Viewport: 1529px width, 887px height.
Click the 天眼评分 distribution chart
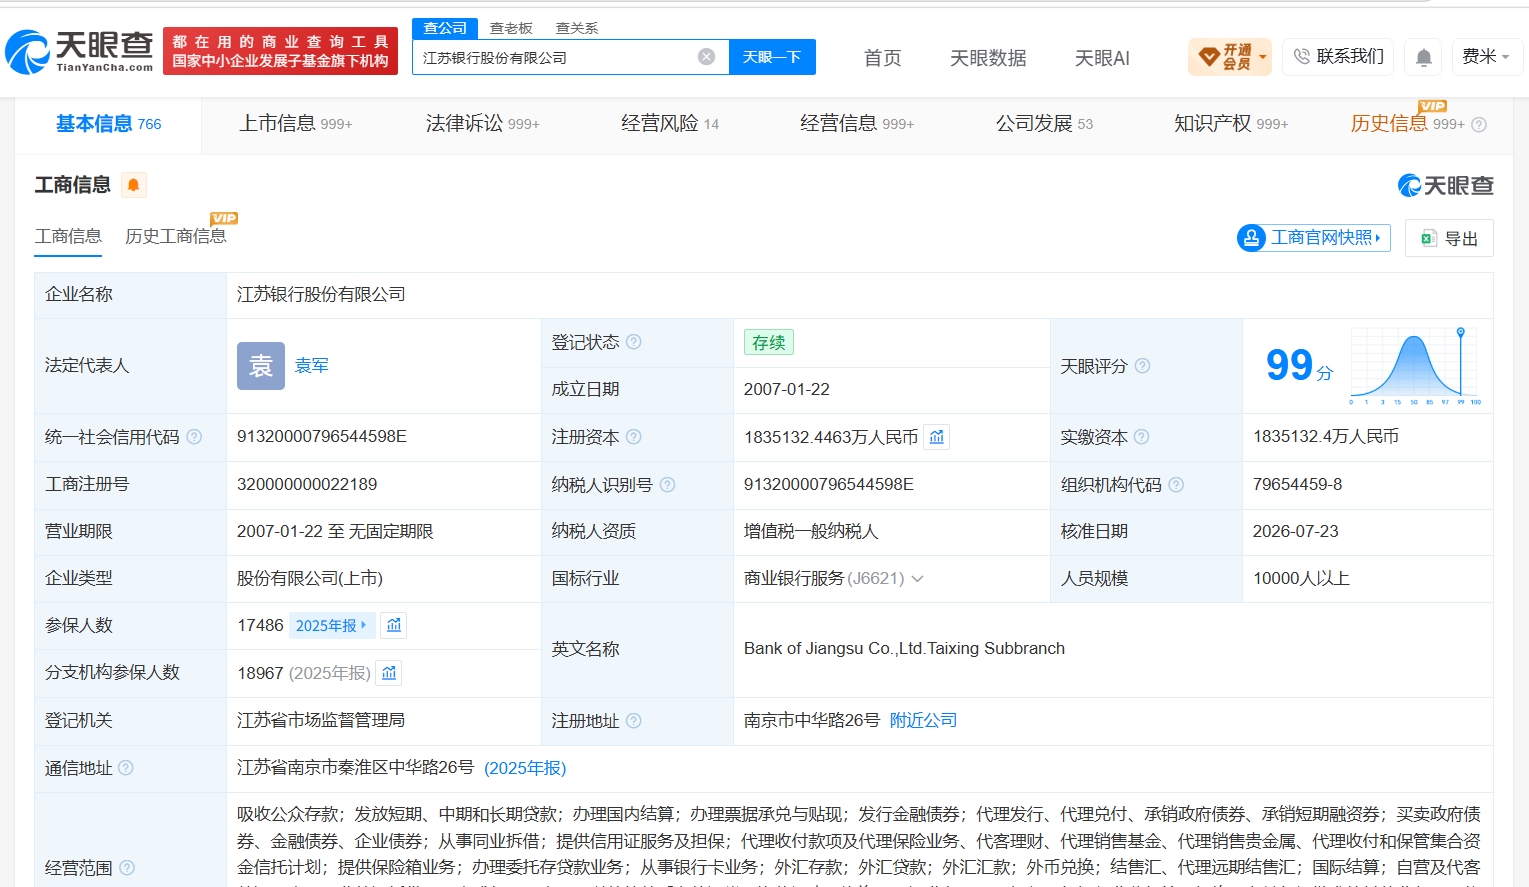tap(1415, 366)
